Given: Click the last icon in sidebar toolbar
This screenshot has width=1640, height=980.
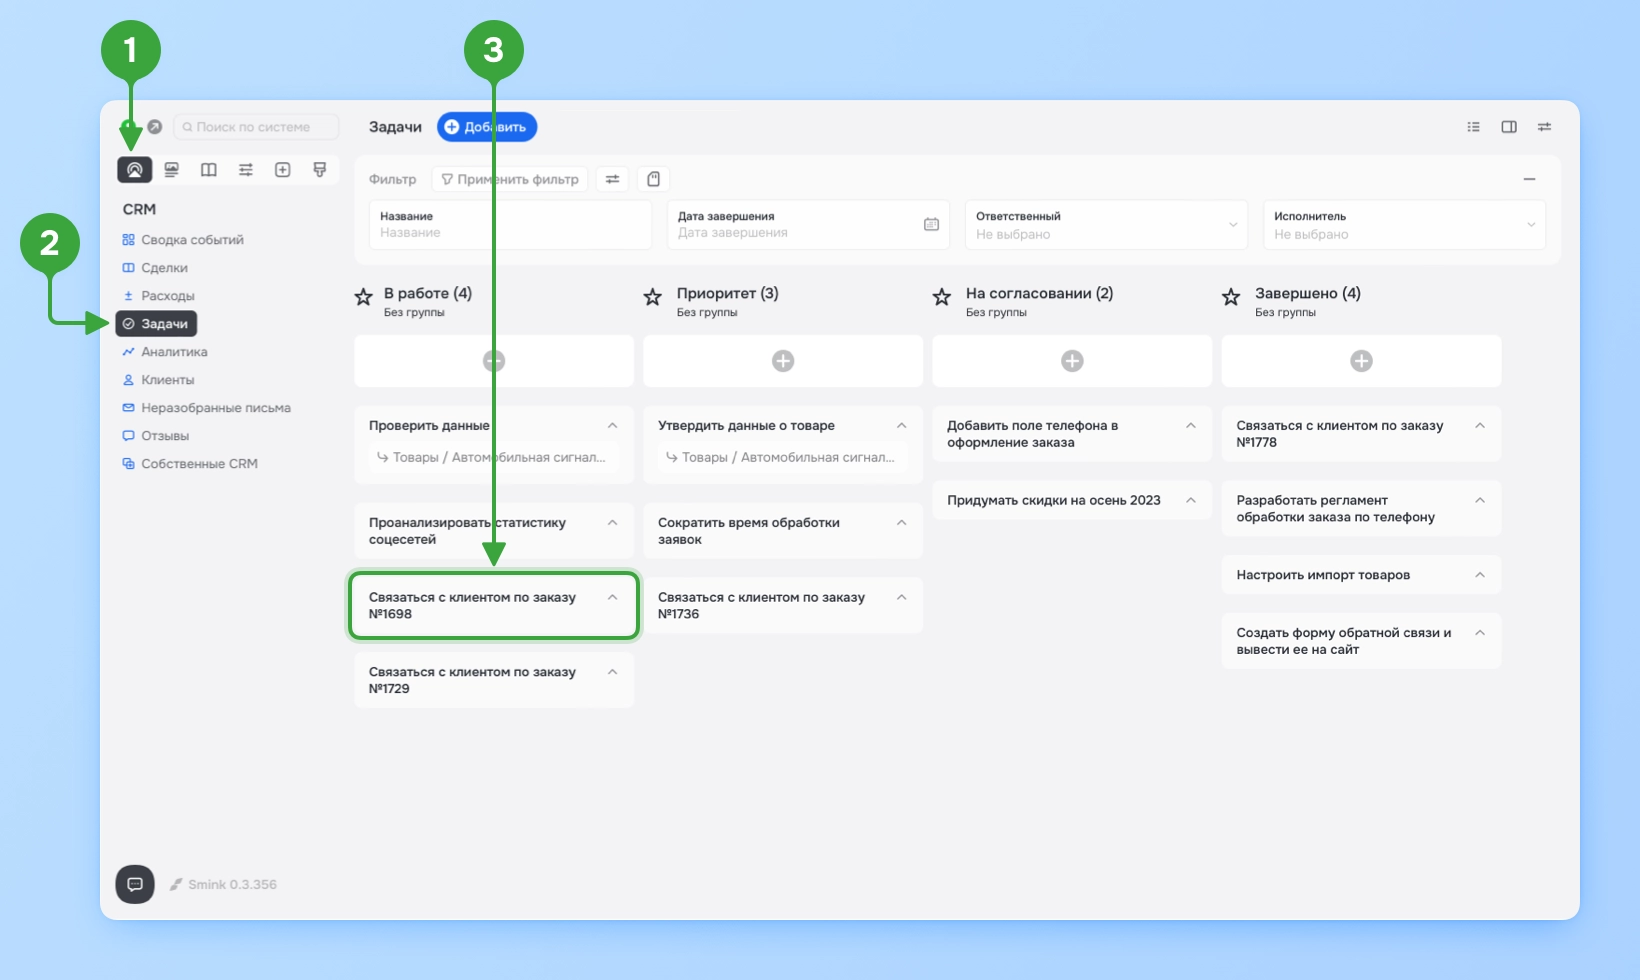Looking at the screenshot, I should coord(319,170).
